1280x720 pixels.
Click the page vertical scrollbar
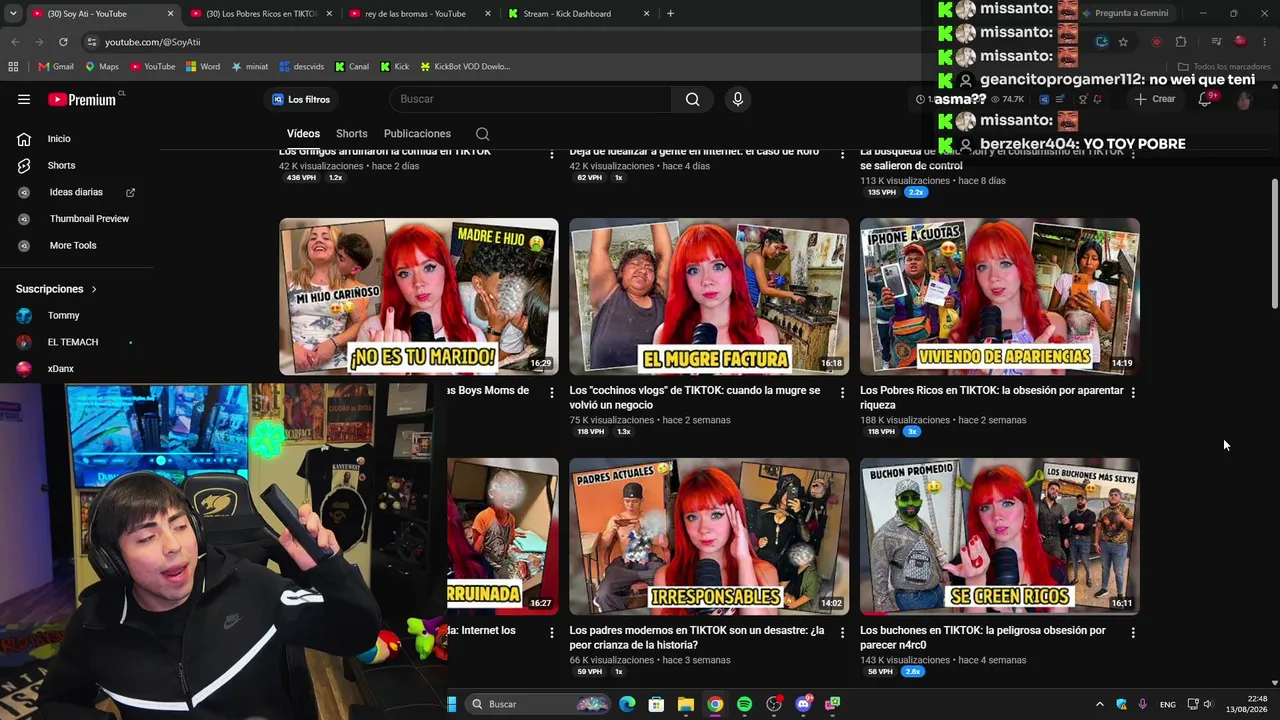(1274, 244)
